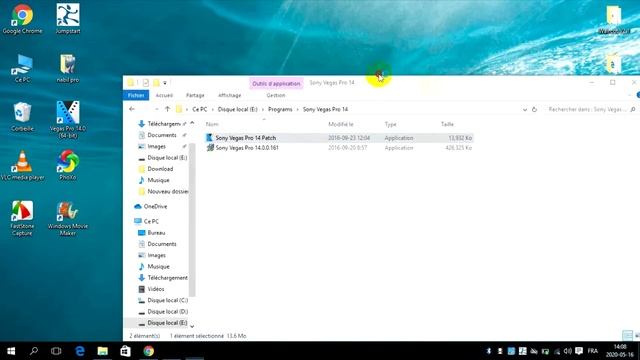
Task: Select the Outils d'application contextual tab
Action: [x=276, y=84]
